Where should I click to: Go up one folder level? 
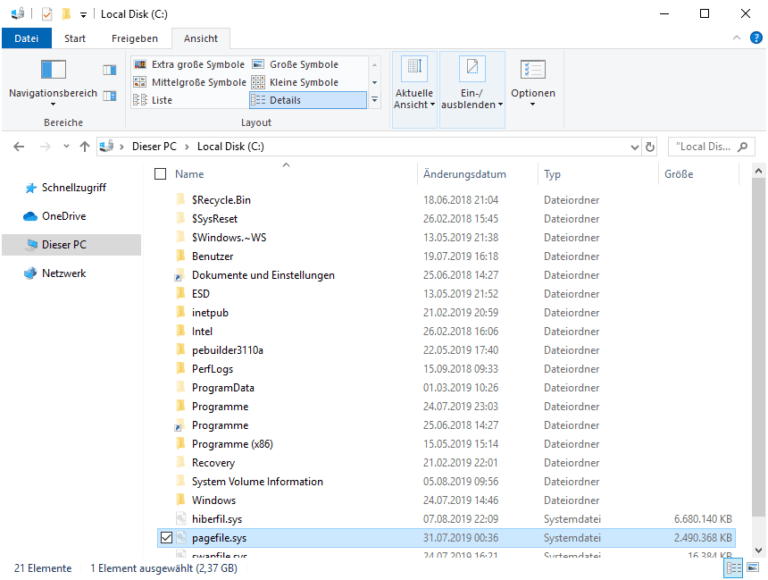click(x=85, y=146)
